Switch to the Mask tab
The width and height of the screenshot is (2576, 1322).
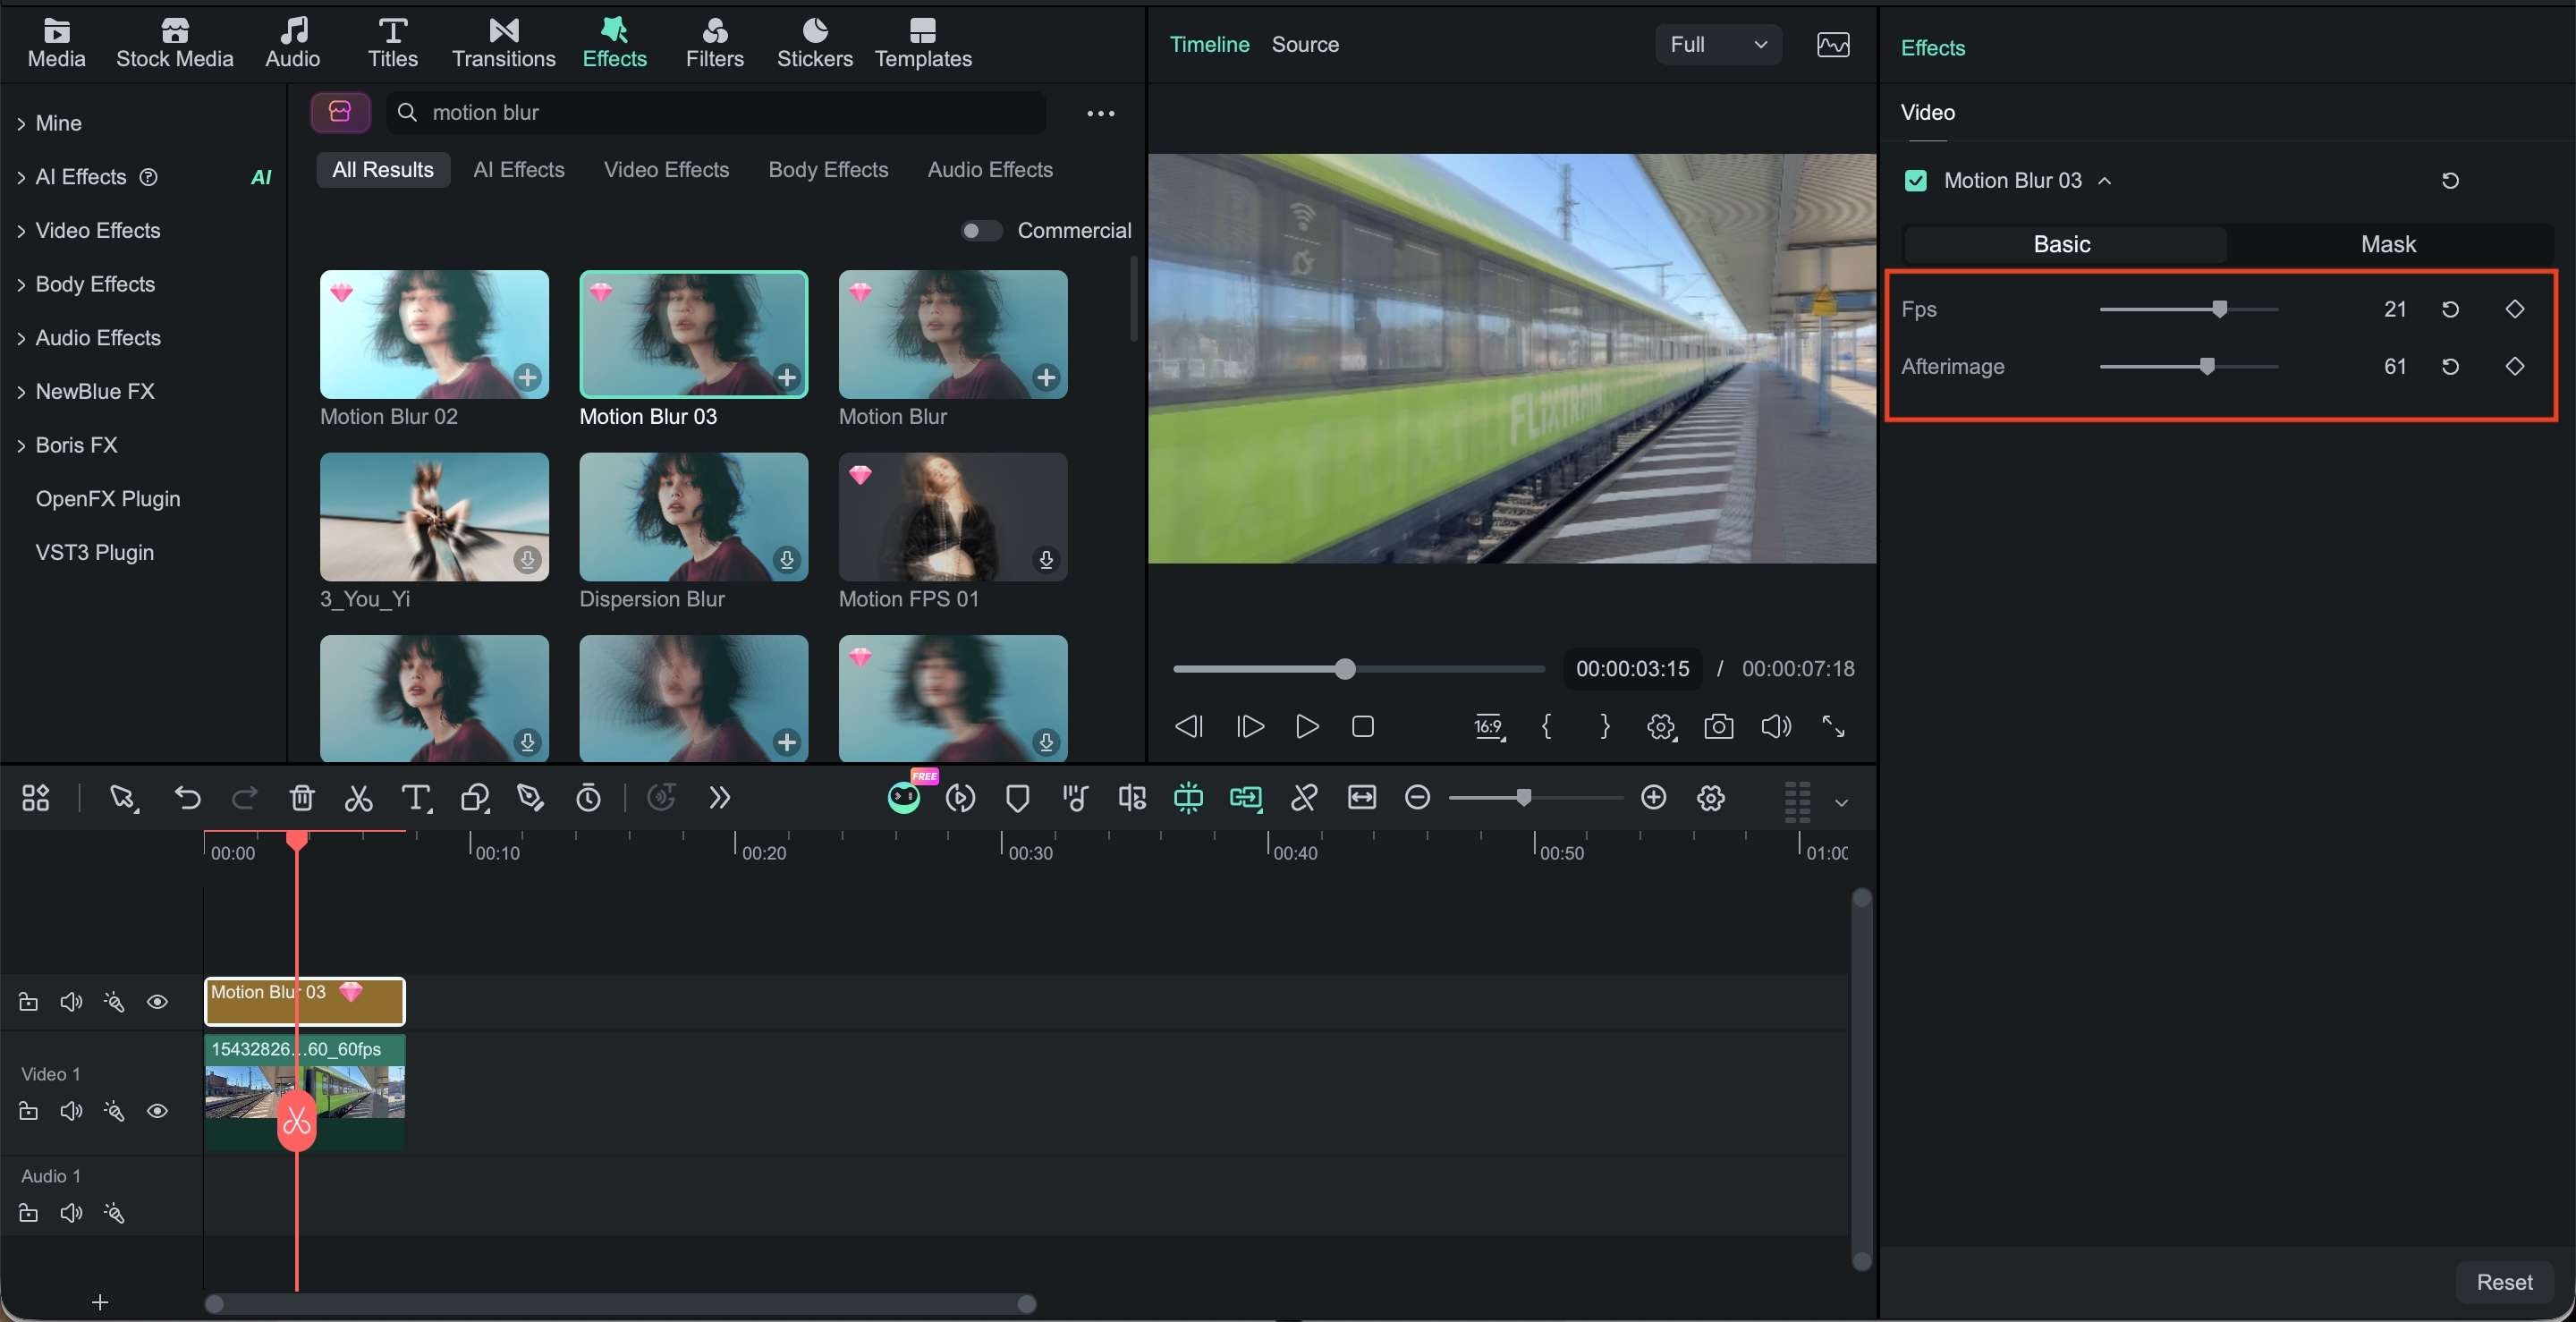[x=2388, y=245]
